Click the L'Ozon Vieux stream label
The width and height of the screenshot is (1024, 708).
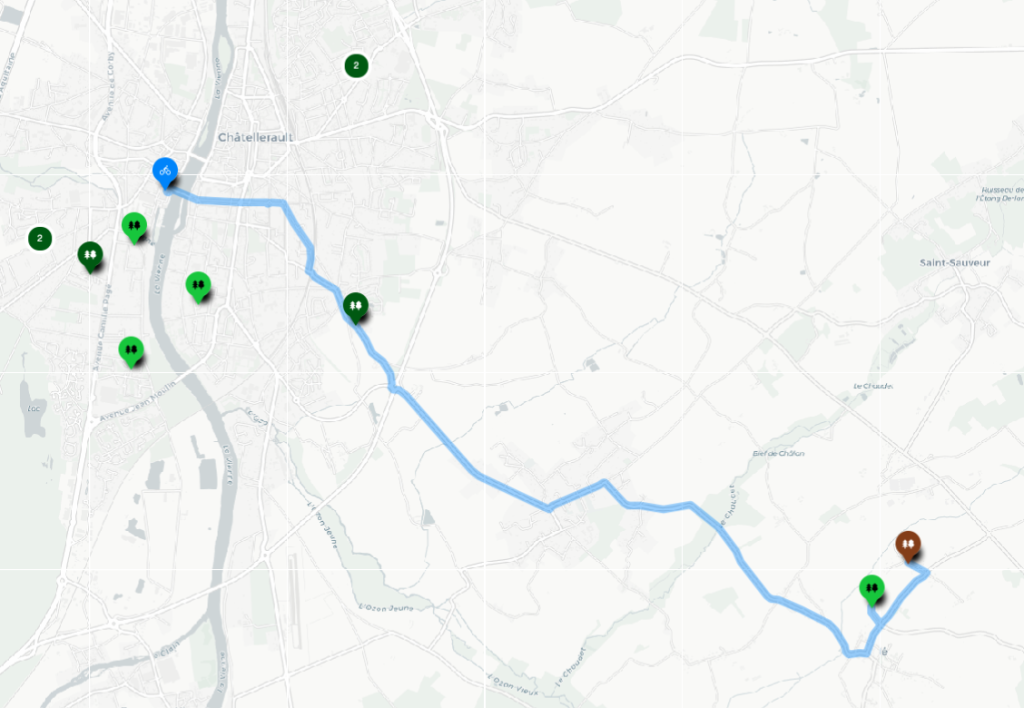click(513, 684)
